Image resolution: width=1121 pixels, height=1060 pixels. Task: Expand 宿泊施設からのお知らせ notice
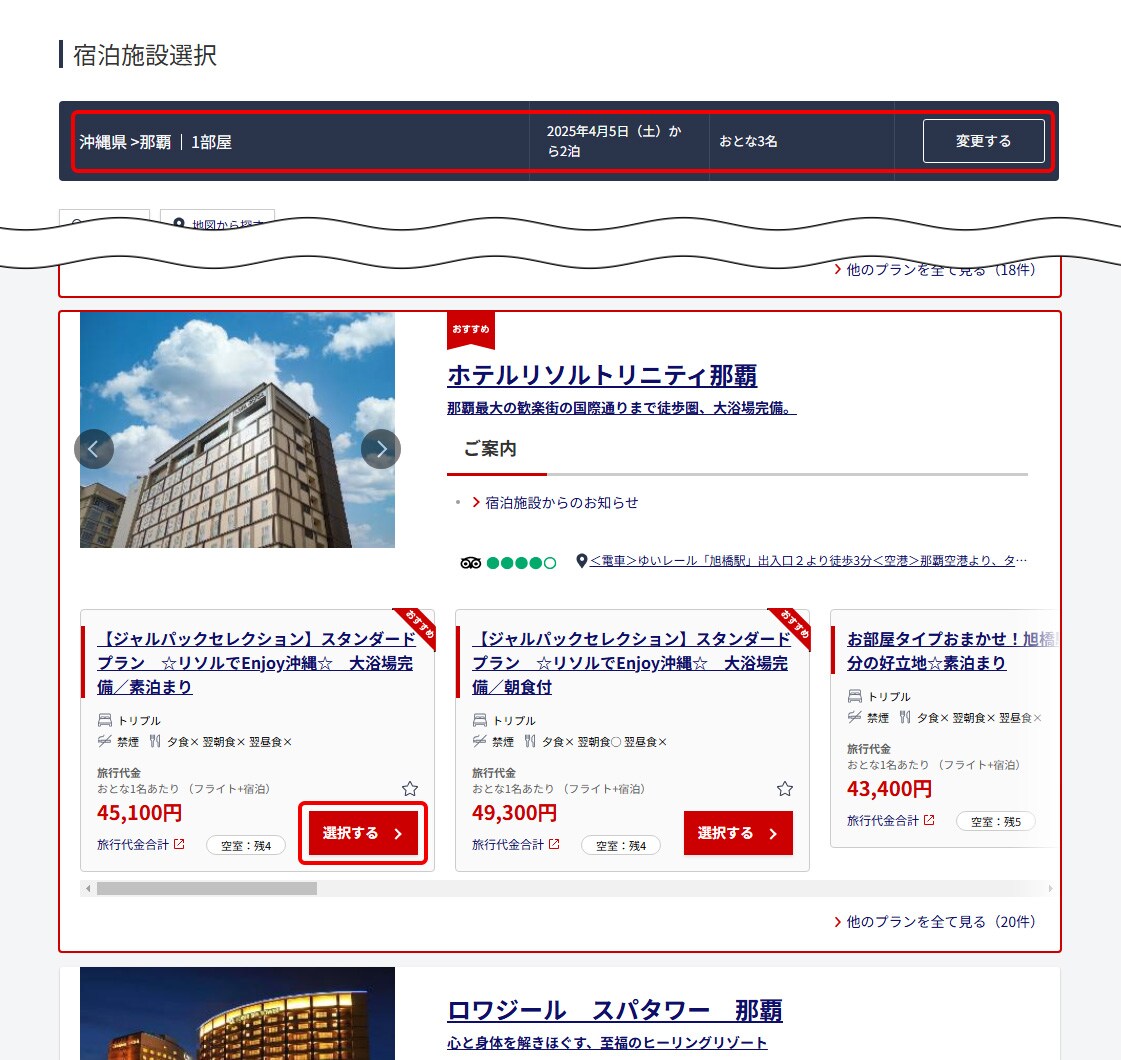pyautogui.click(x=561, y=503)
